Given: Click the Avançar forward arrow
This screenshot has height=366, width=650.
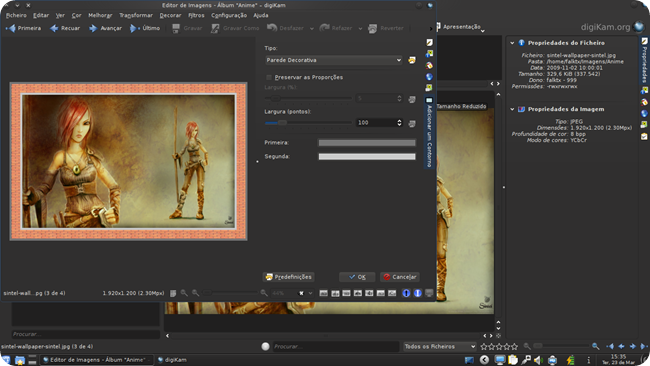Looking at the screenshot, I should click(x=105, y=28).
